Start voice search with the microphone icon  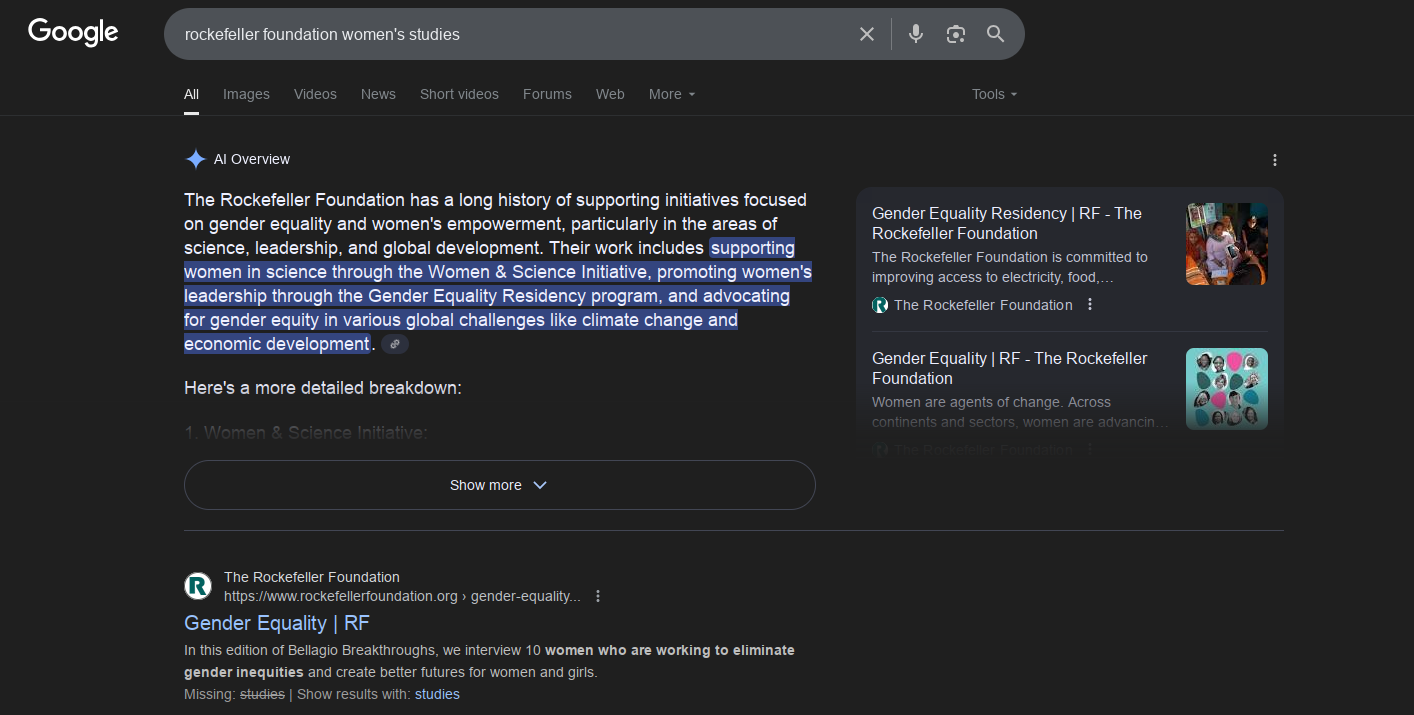click(x=915, y=34)
